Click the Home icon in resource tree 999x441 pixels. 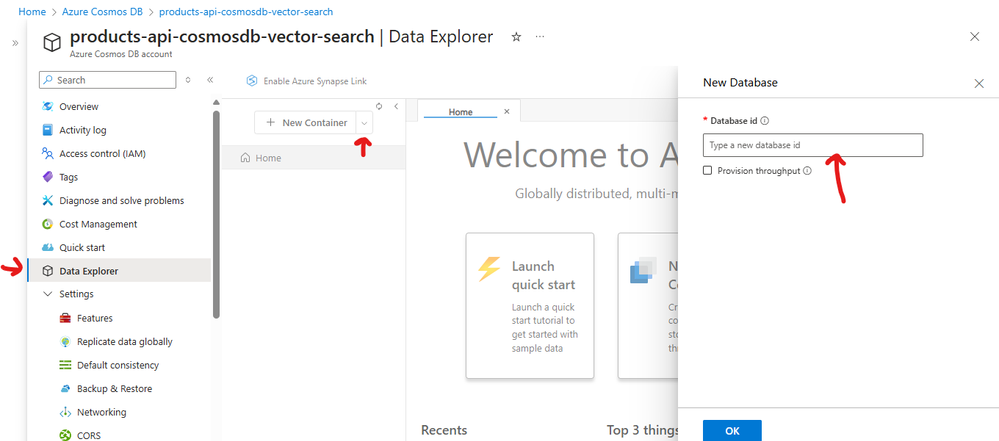245,158
